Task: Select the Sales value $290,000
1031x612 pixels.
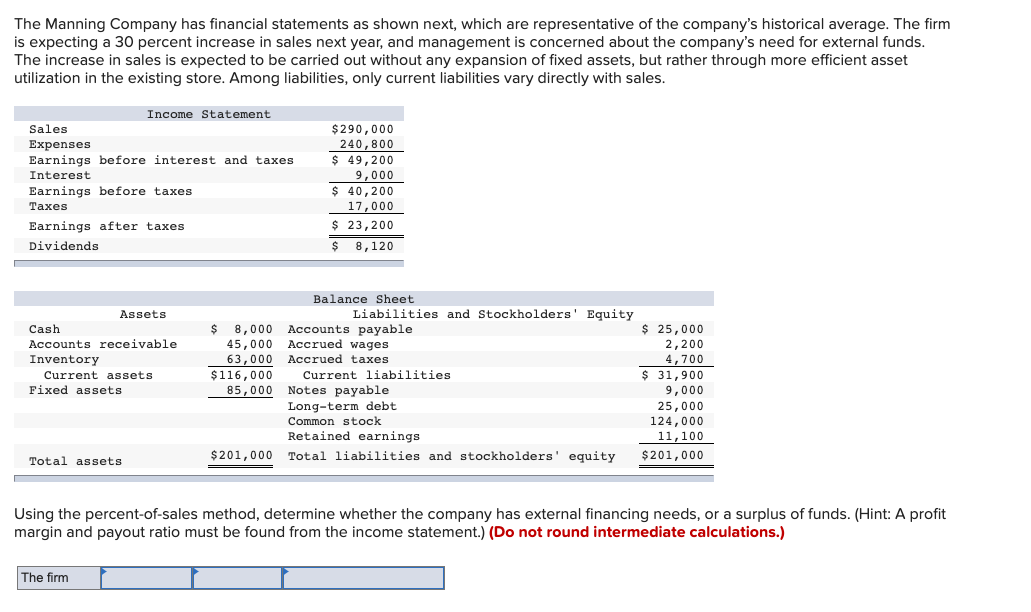Action: tap(362, 129)
